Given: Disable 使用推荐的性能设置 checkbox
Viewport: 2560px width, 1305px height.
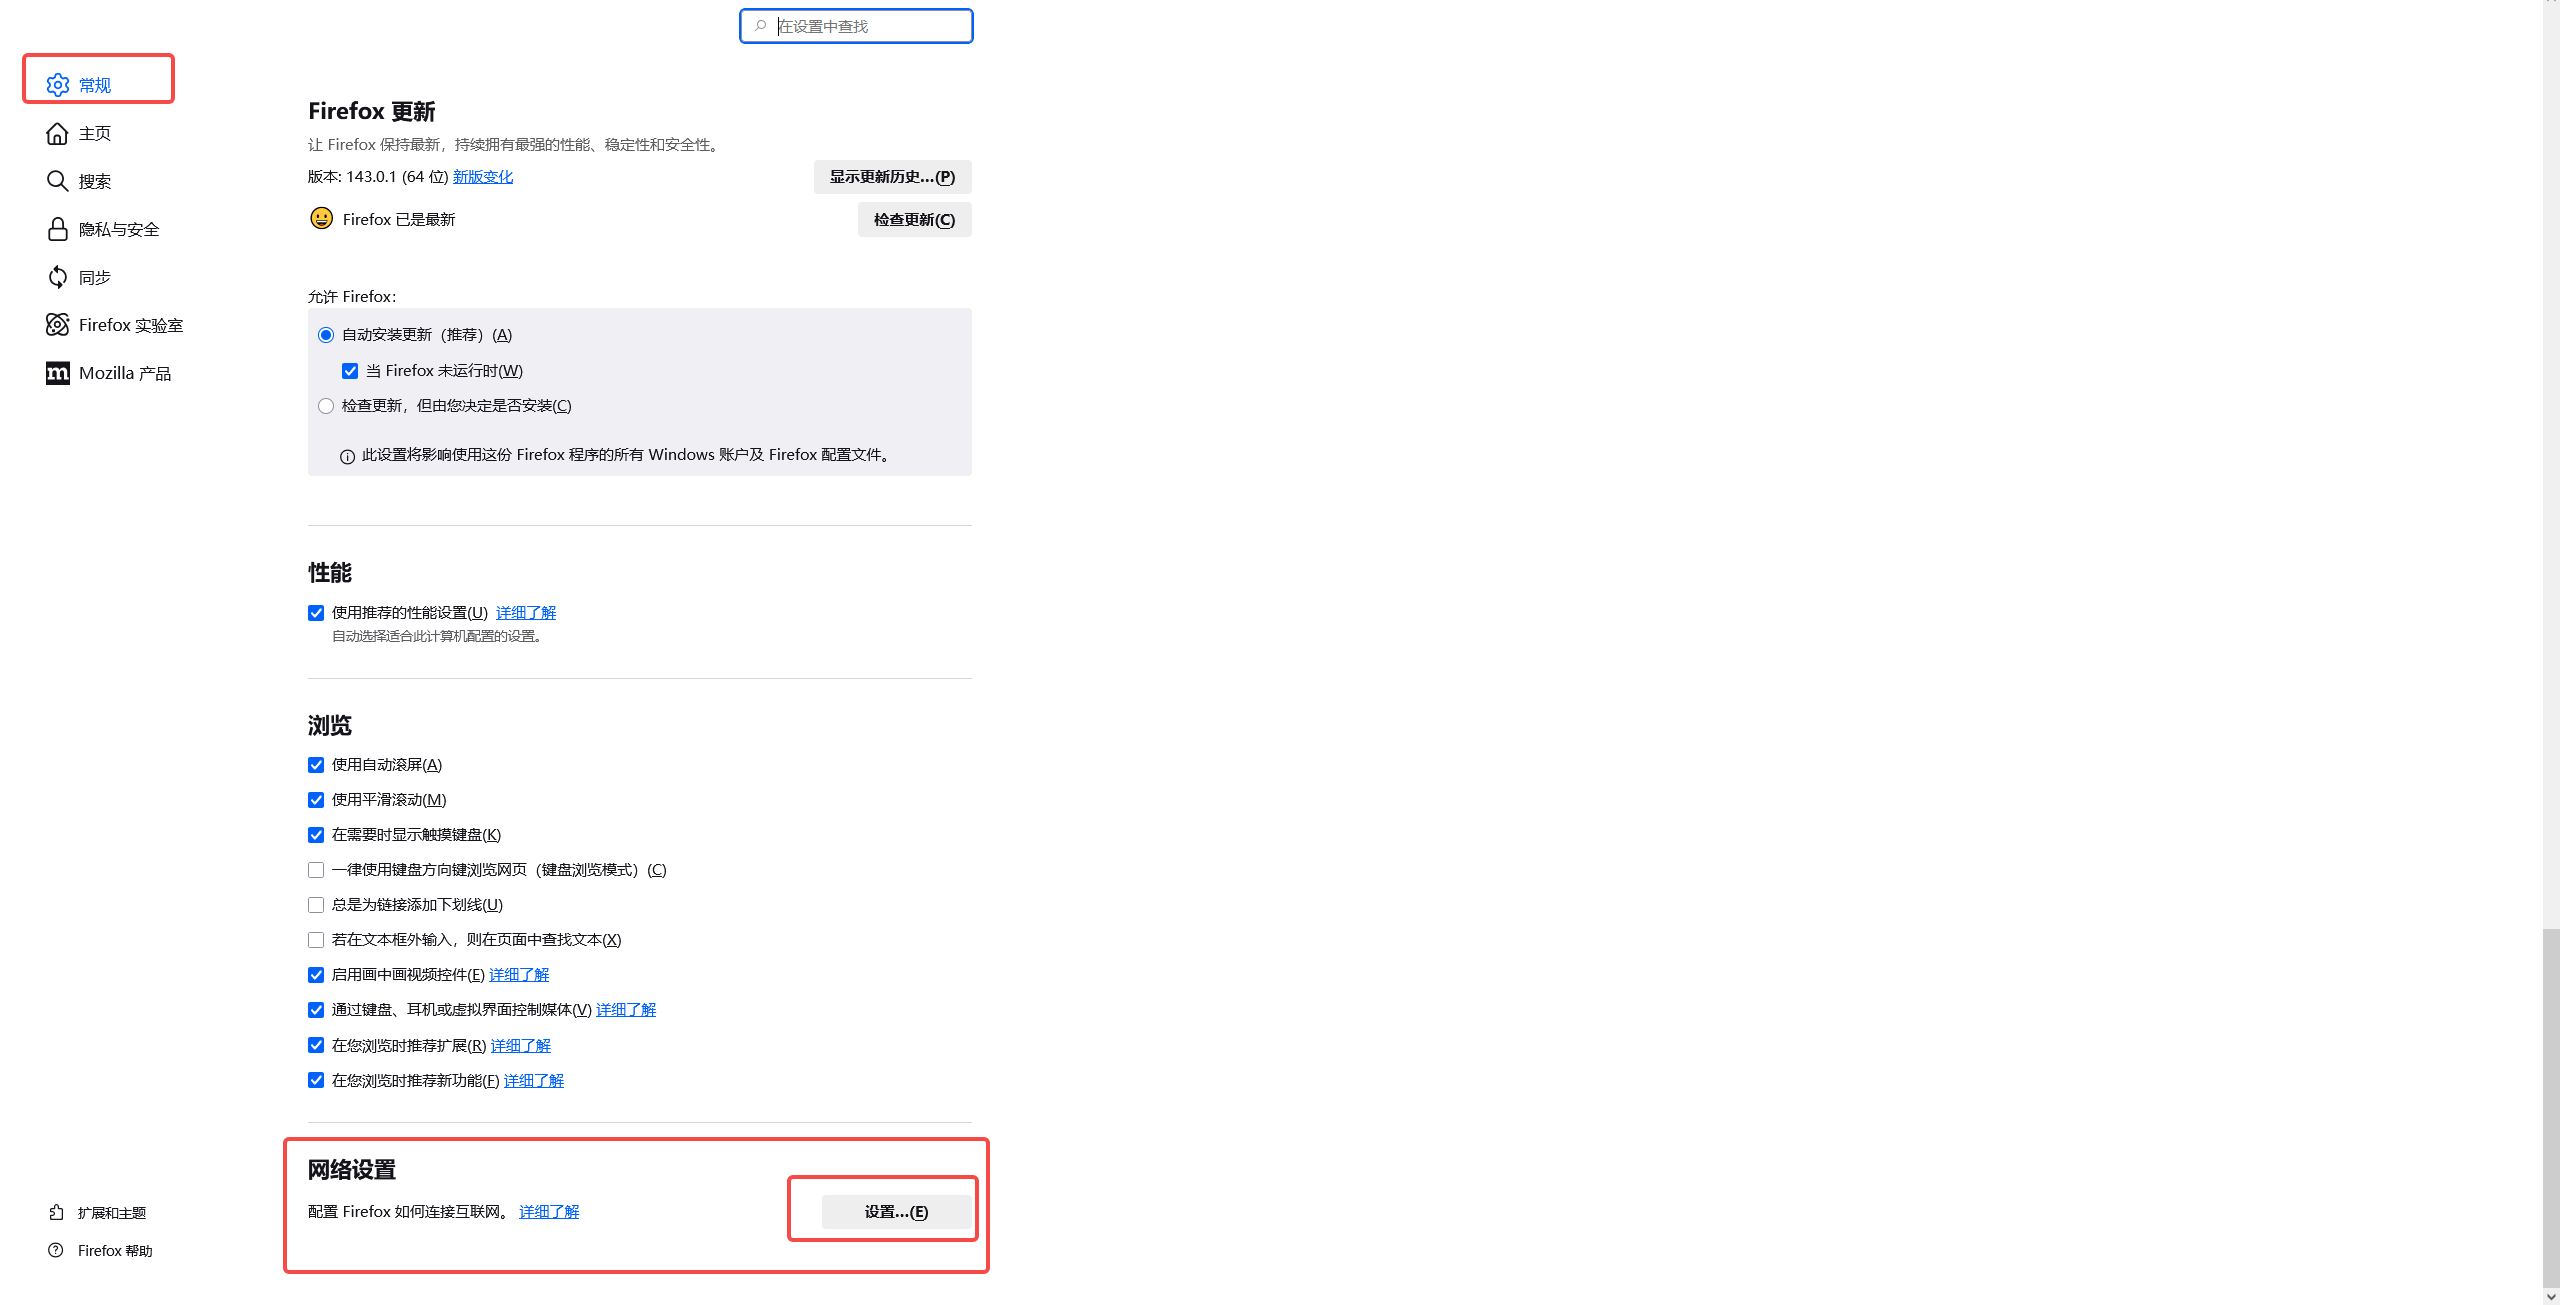Looking at the screenshot, I should (x=316, y=613).
